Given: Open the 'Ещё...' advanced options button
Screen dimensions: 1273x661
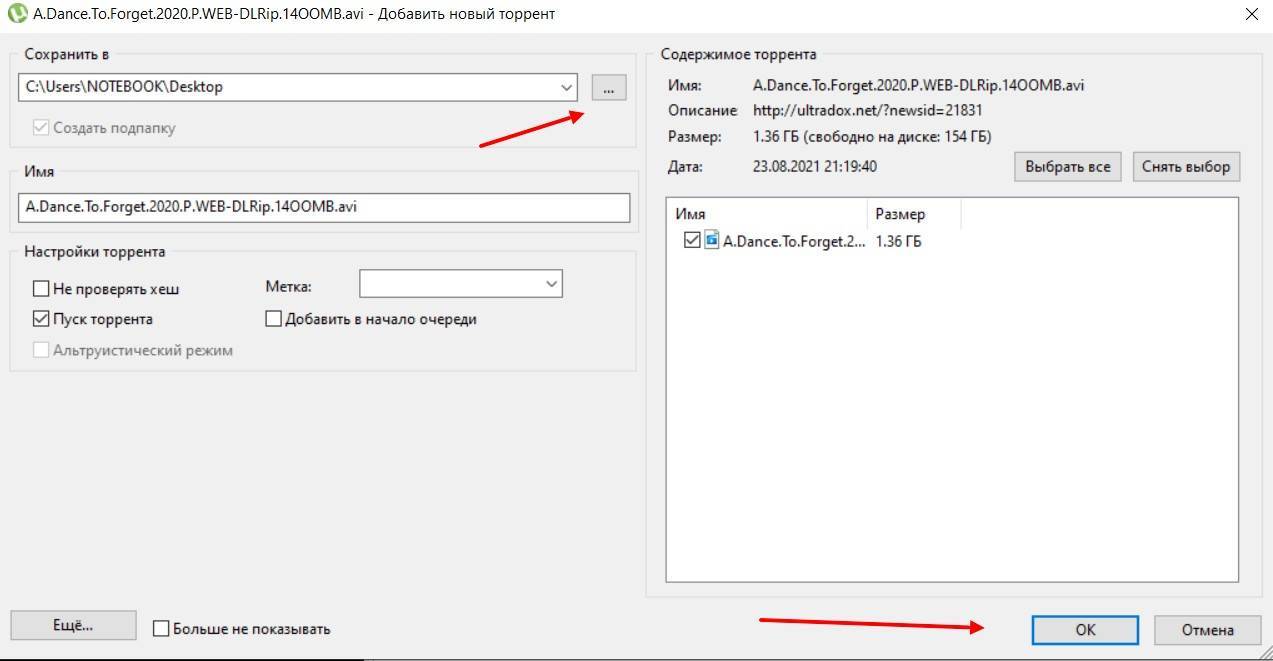Looking at the screenshot, I should [72, 626].
